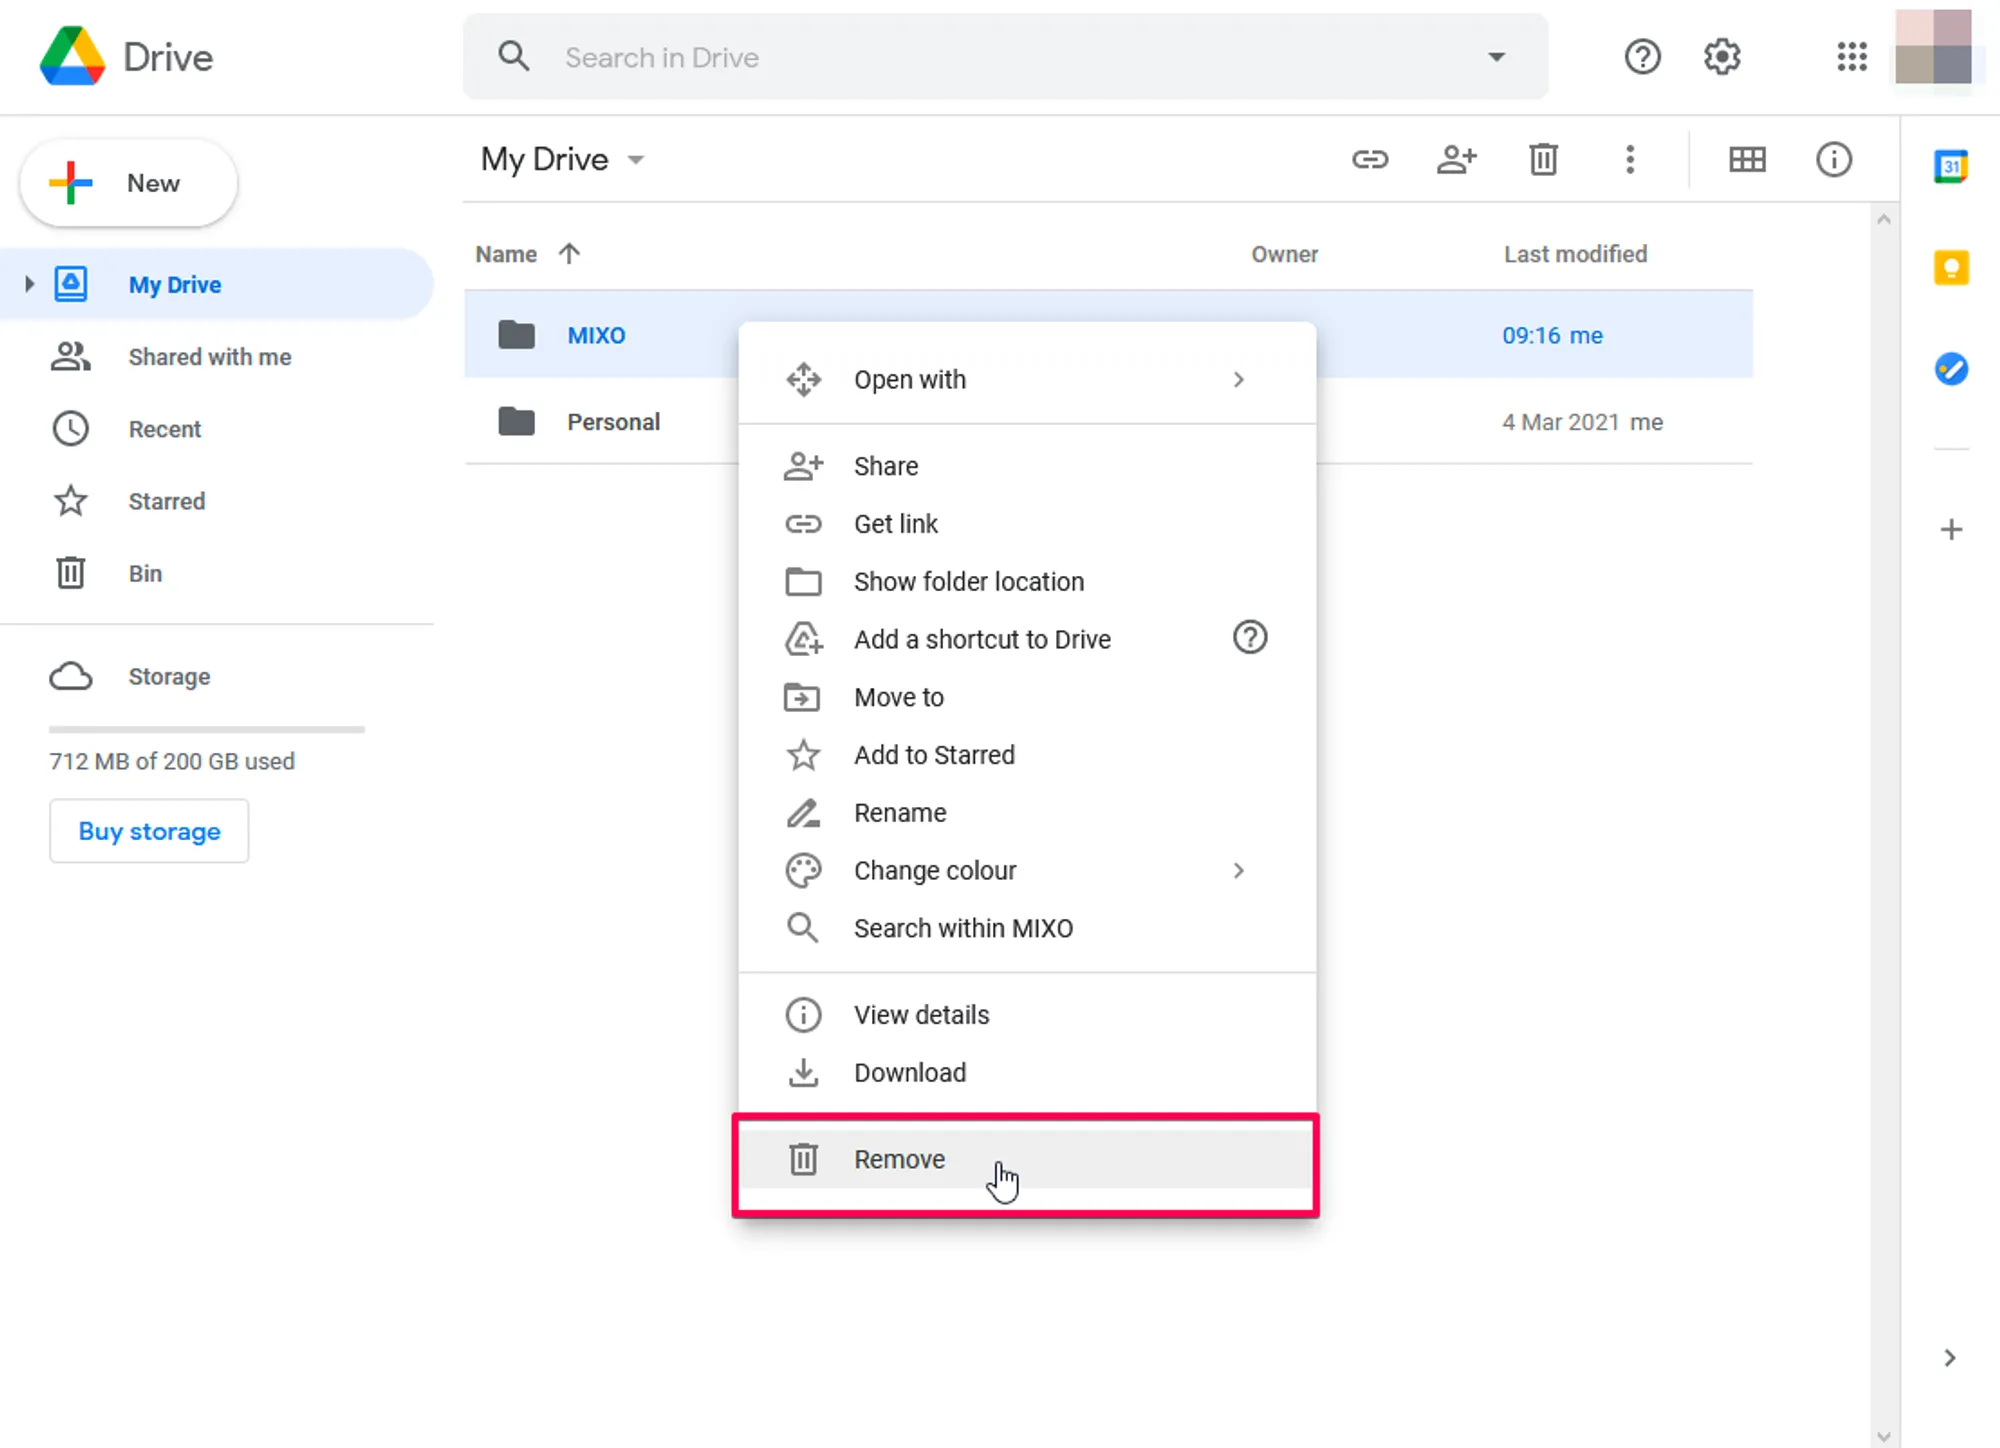Expand search options dropdown arrow

pyautogui.click(x=1496, y=57)
